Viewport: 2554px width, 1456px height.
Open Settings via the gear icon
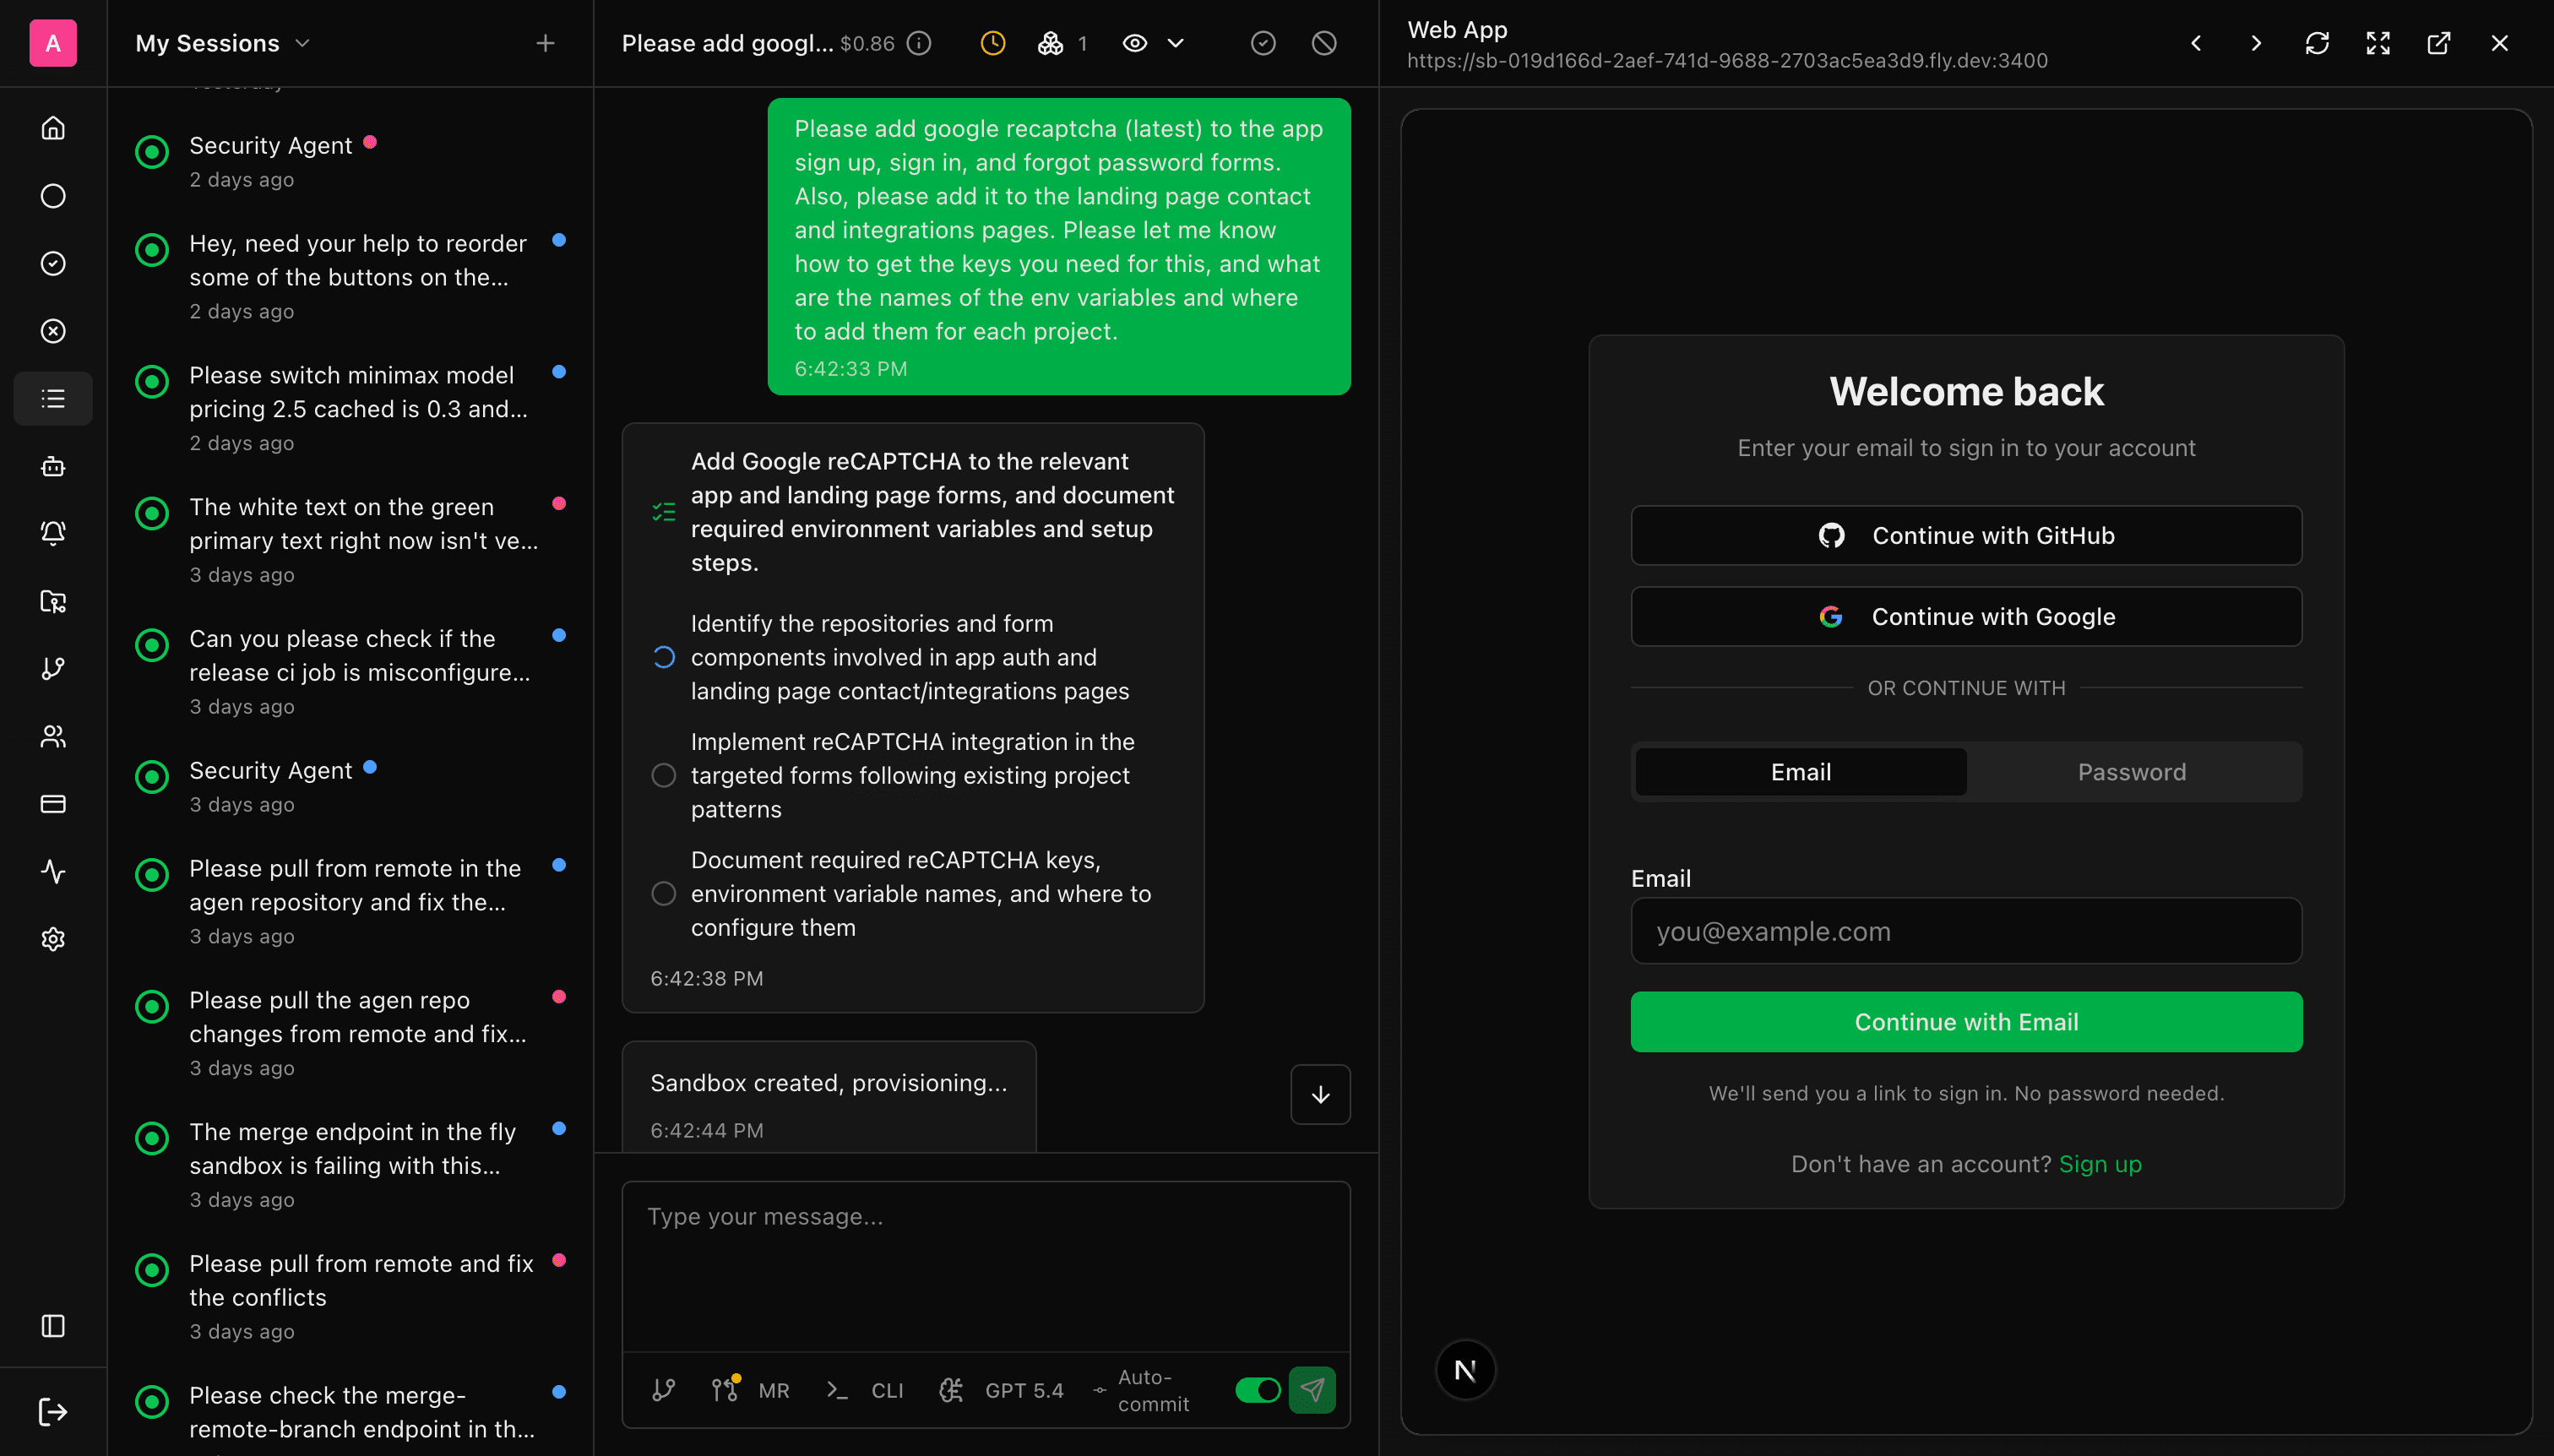tap(52, 938)
